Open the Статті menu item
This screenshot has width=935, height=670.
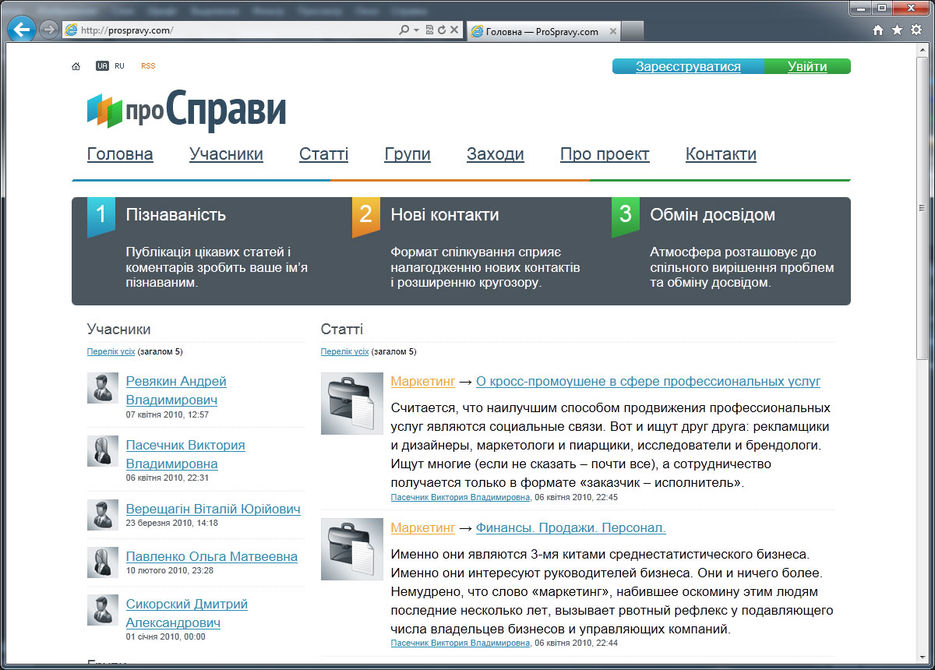[324, 154]
